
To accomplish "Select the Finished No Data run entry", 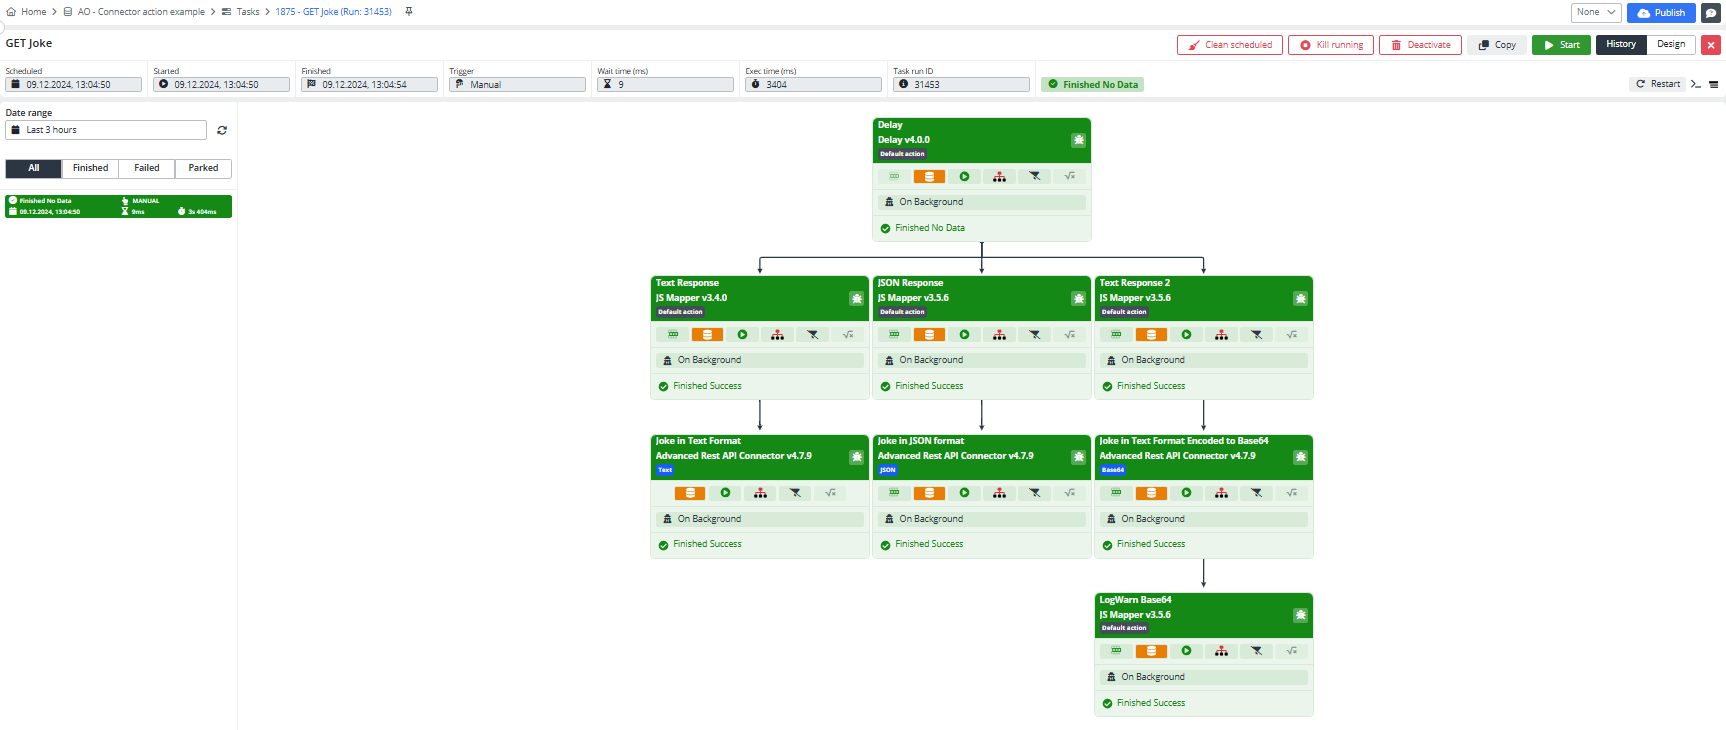I will click(118, 206).
